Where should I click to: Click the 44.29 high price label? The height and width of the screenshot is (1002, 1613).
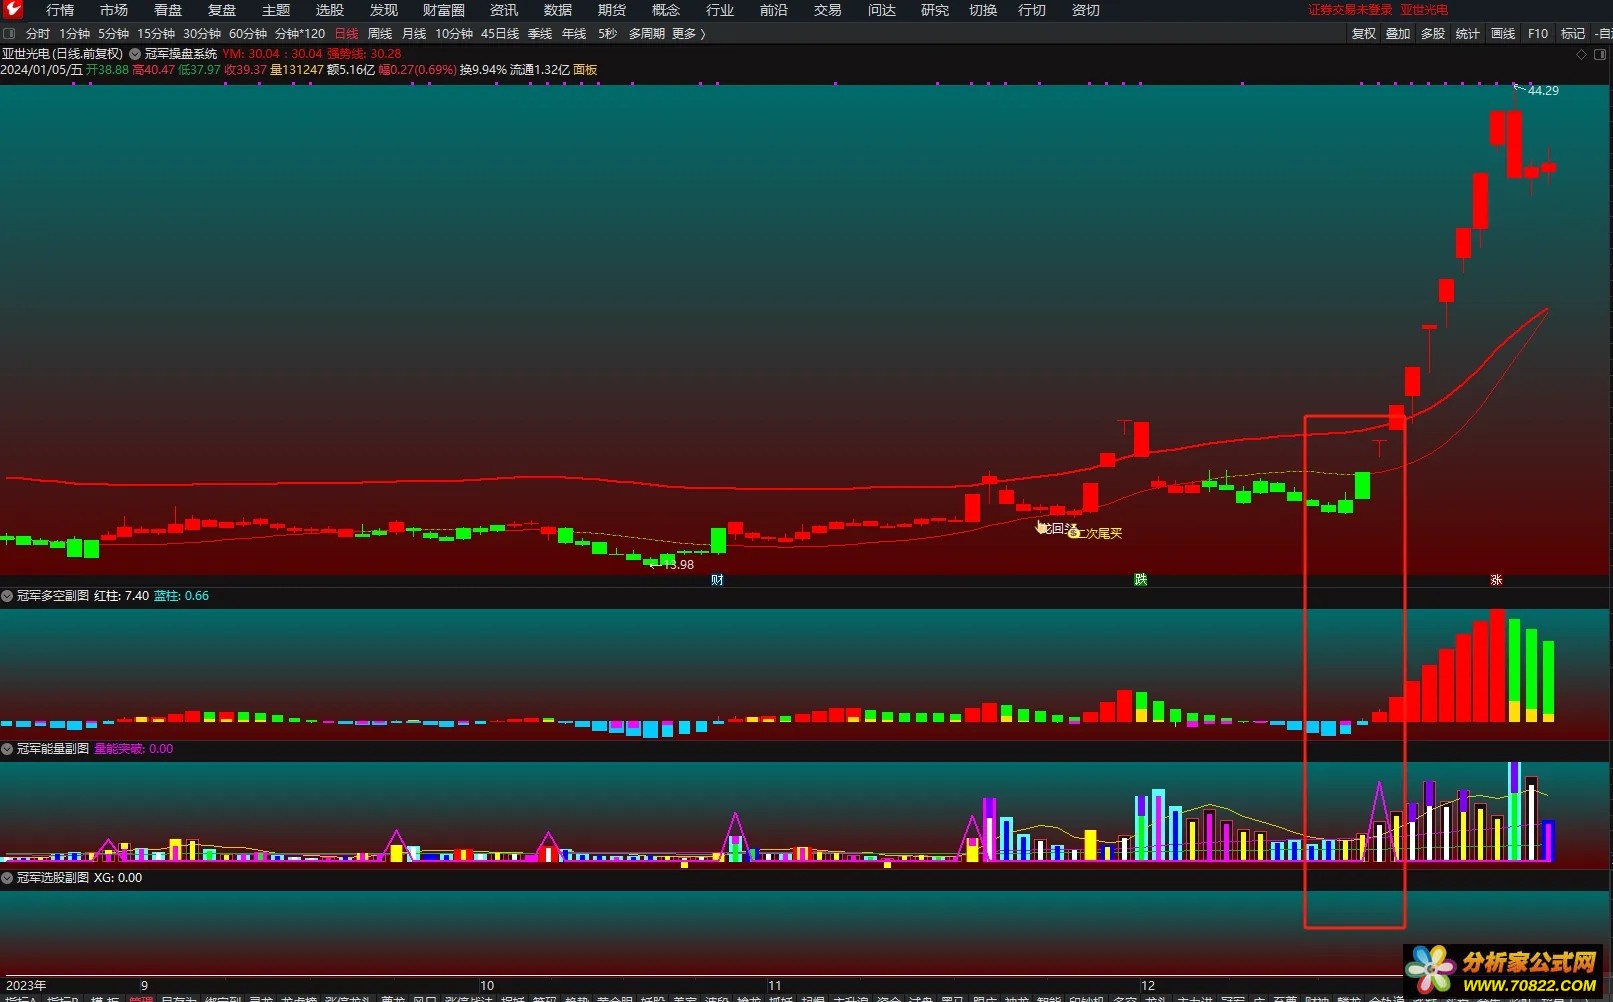(1543, 91)
